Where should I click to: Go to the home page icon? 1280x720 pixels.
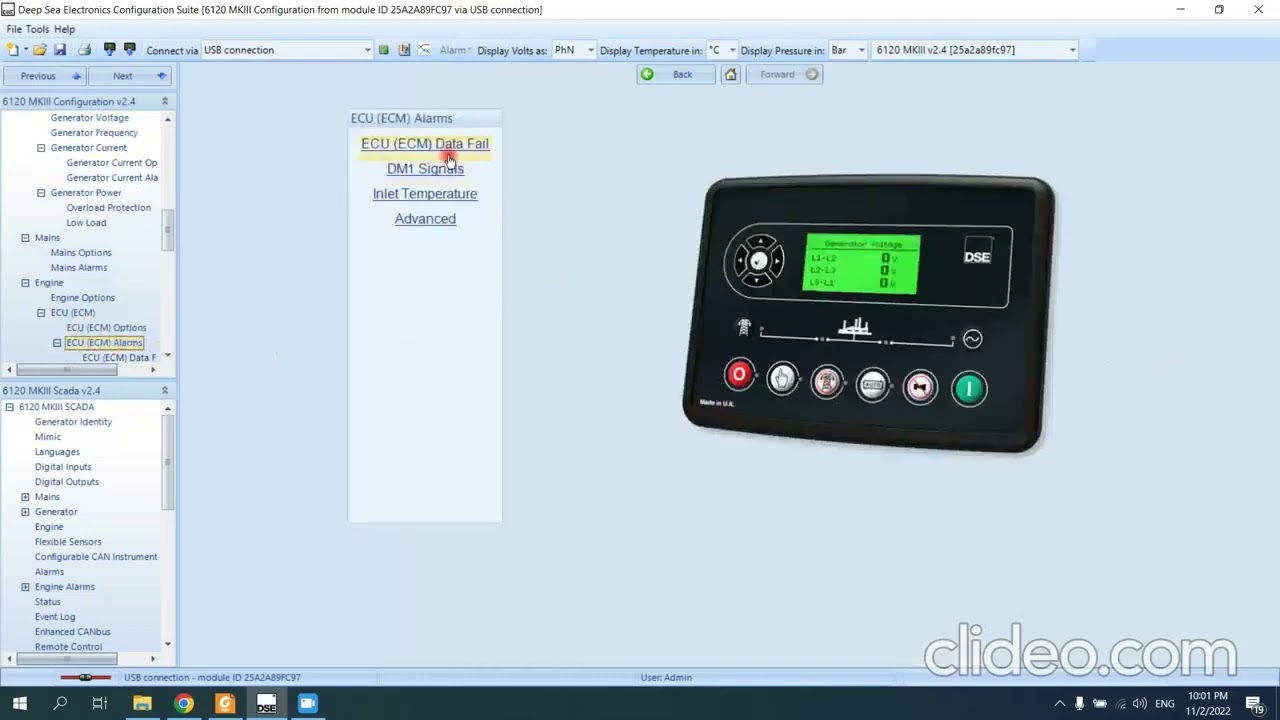click(x=731, y=75)
